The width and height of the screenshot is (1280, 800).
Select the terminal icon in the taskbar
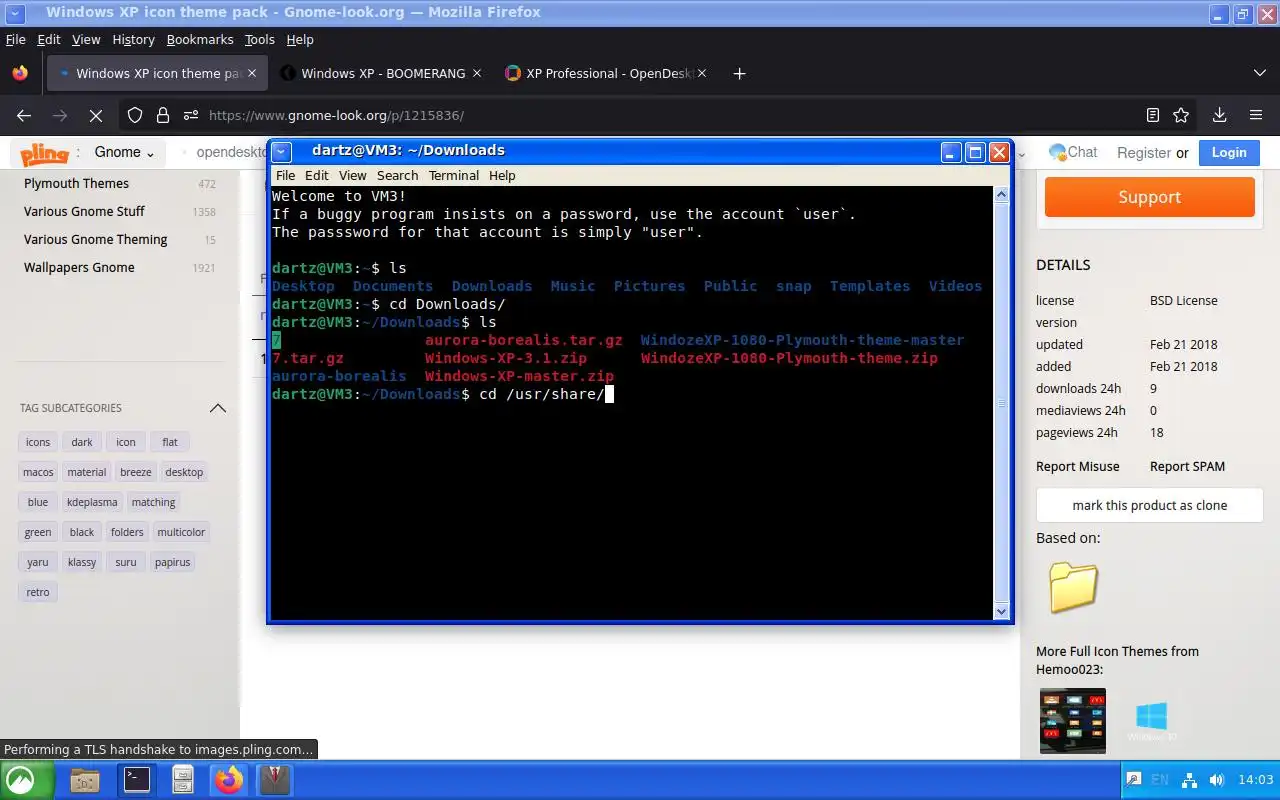pos(136,780)
